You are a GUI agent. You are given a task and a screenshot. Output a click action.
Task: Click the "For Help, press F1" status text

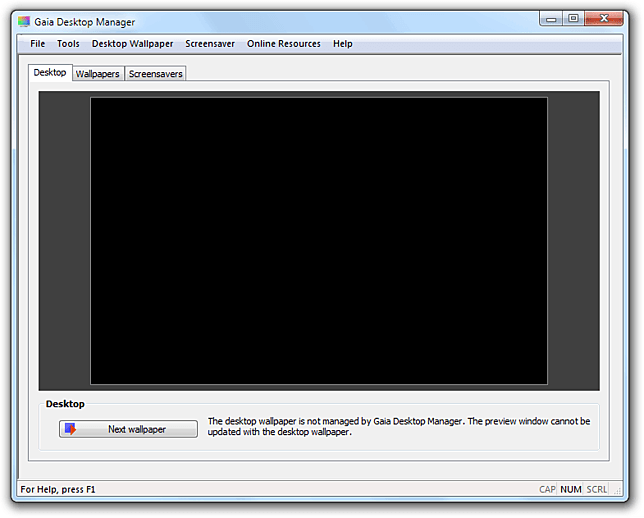pos(58,490)
